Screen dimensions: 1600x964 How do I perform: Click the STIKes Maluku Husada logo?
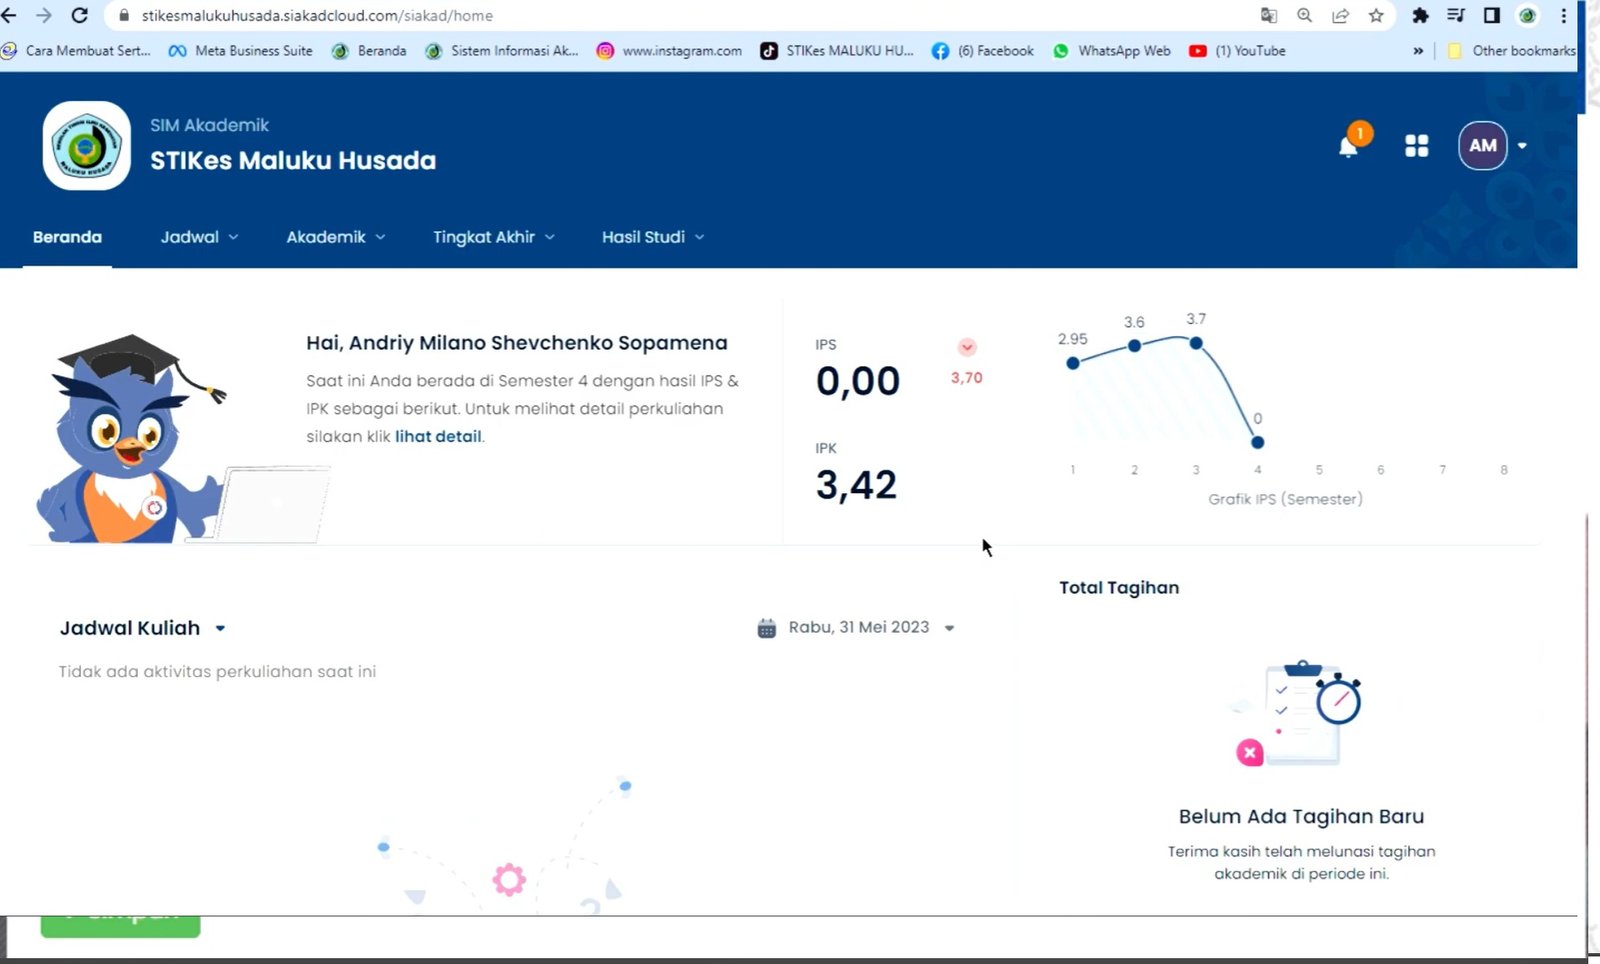(x=87, y=146)
